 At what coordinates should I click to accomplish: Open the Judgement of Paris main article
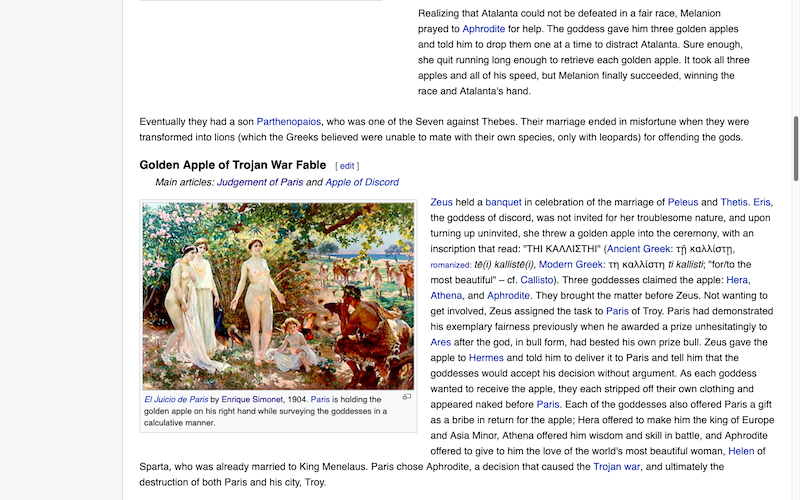click(x=259, y=182)
